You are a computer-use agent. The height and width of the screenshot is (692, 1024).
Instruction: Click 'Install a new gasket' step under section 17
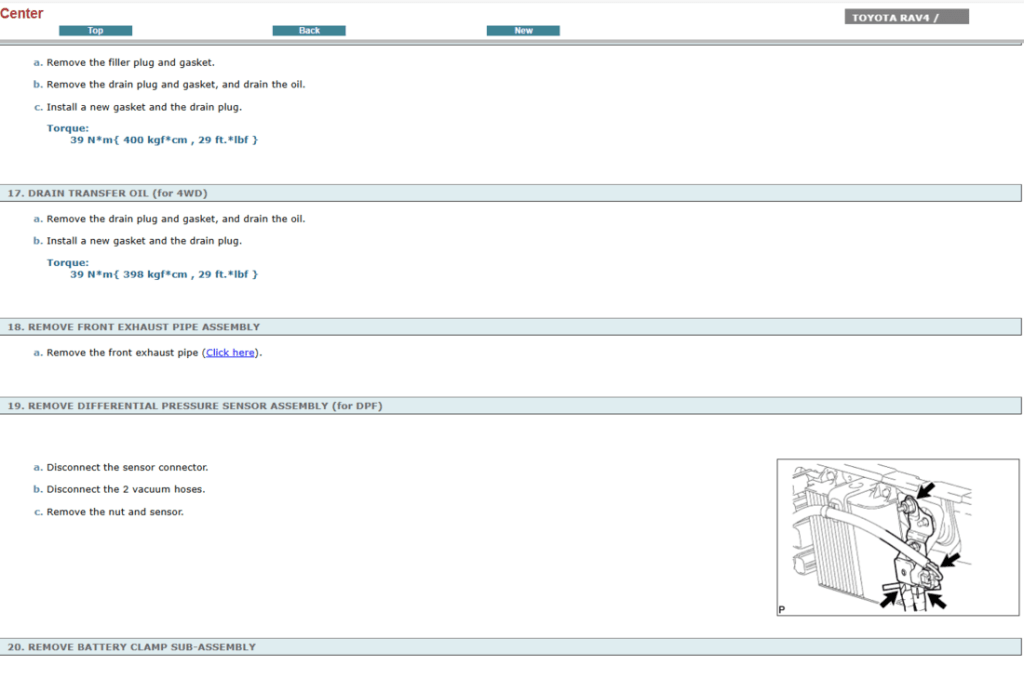(x=144, y=241)
